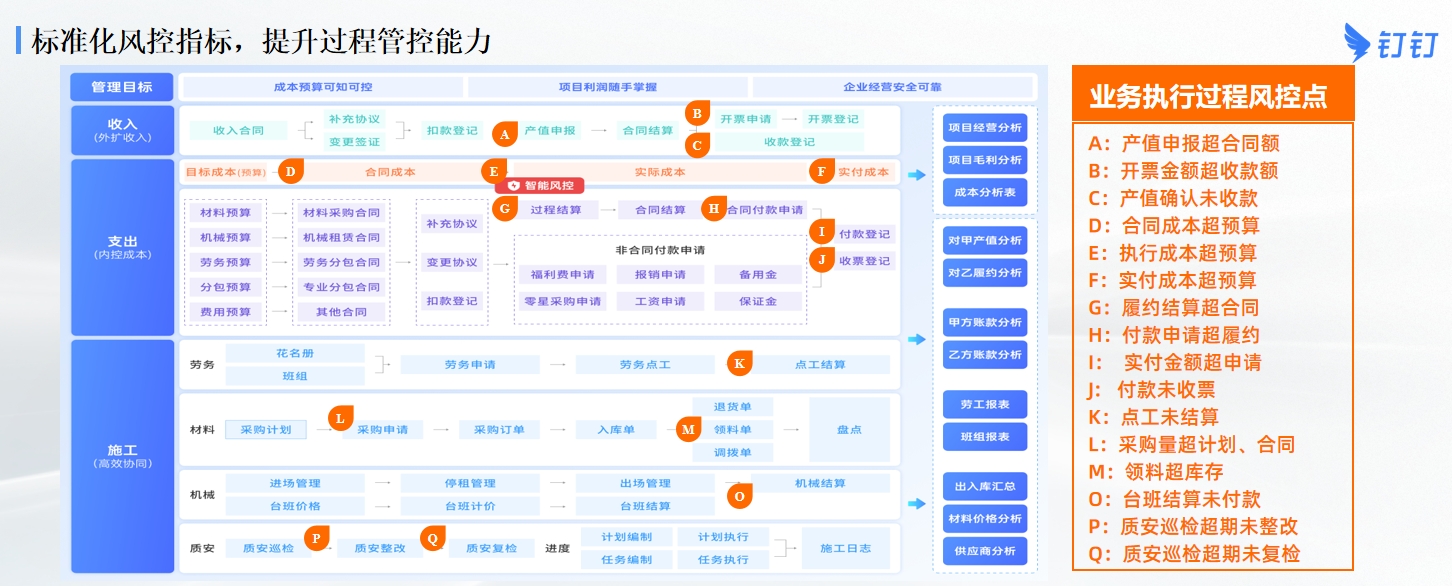Click risk marker J beside 收票登记
The width and height of the screenshot is (1452, 586).
click(821, 260)
